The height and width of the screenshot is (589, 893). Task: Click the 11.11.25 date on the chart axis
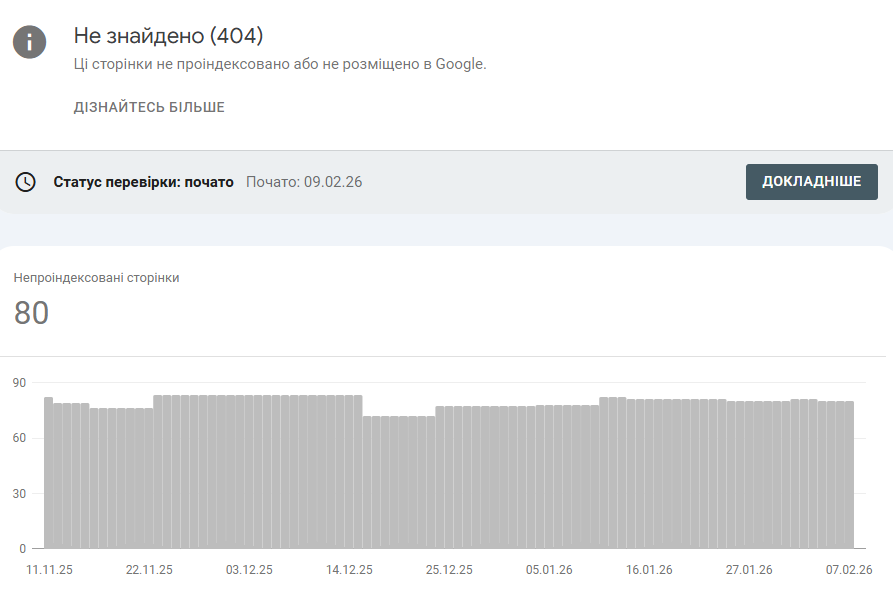49,570
